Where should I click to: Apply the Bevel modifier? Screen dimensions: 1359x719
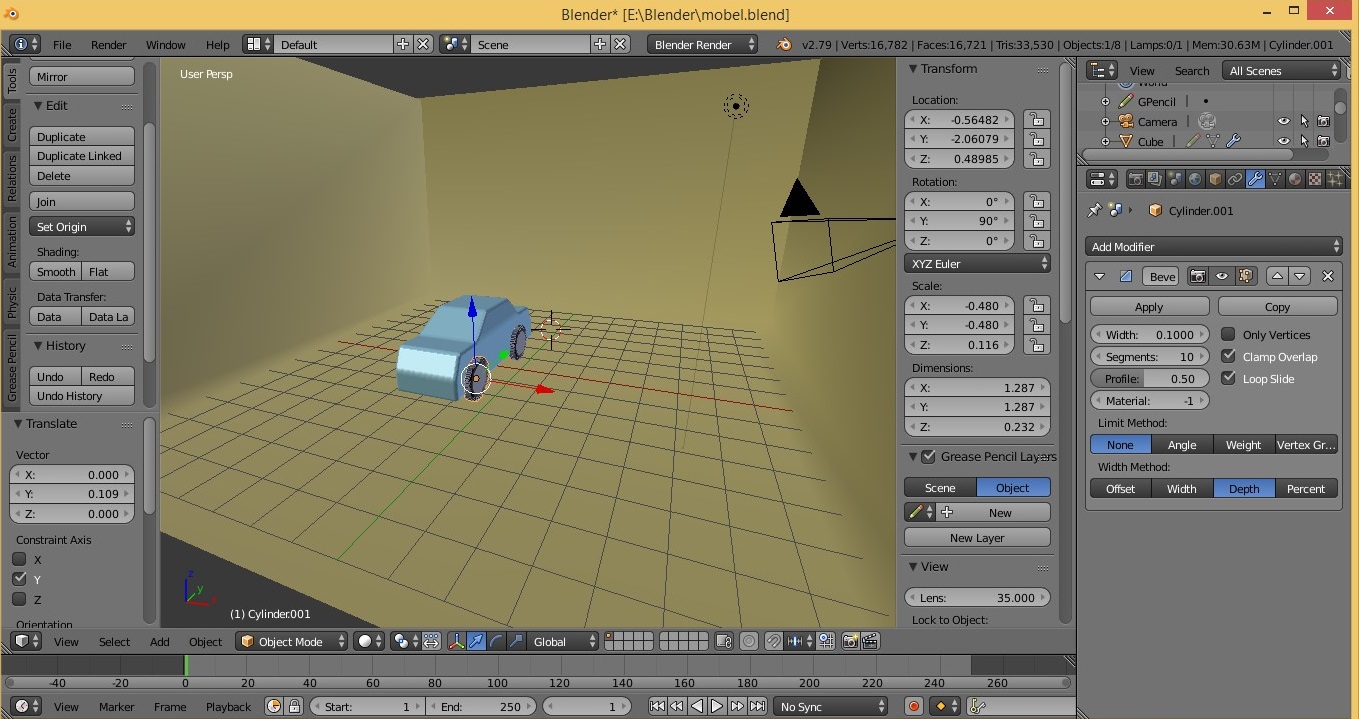coord(1148,306)
